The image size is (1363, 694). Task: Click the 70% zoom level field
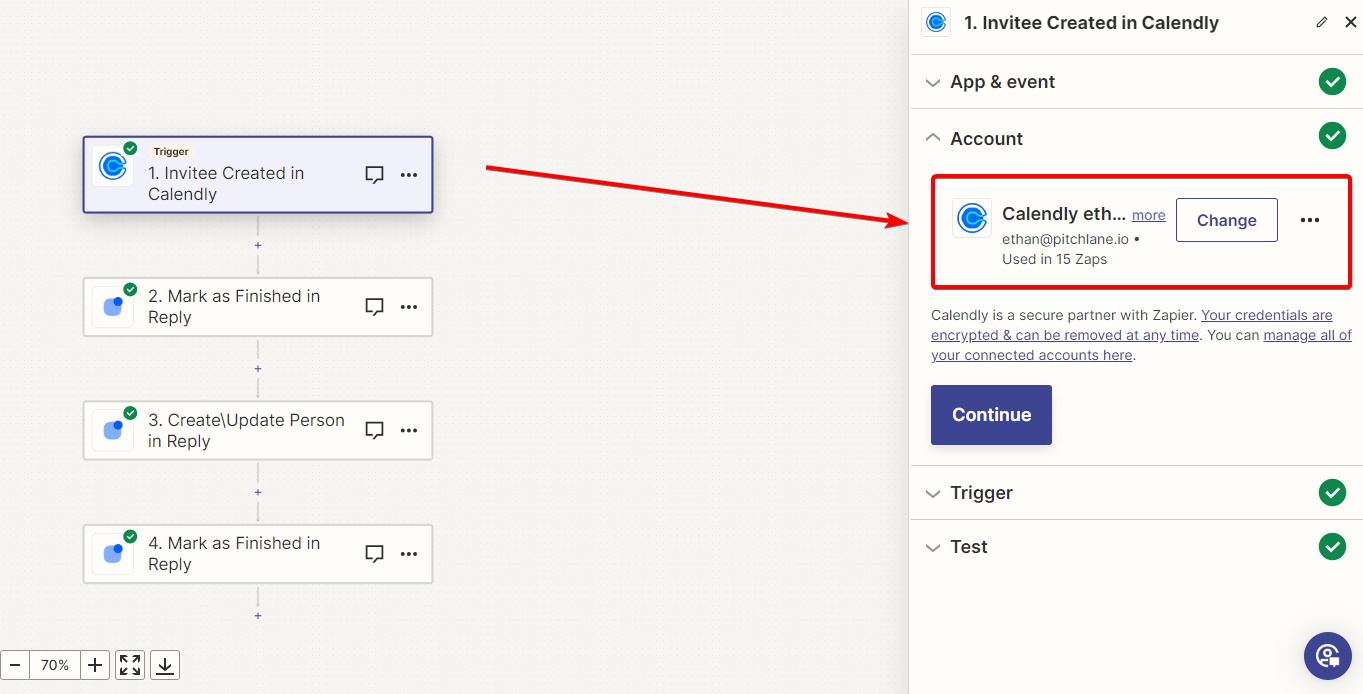tap(55, 665)
